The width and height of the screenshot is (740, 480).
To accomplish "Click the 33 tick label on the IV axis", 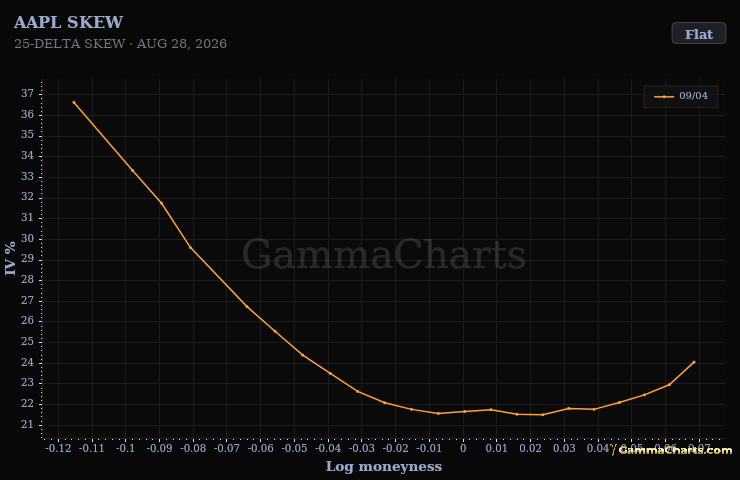I will click(27, 177).
